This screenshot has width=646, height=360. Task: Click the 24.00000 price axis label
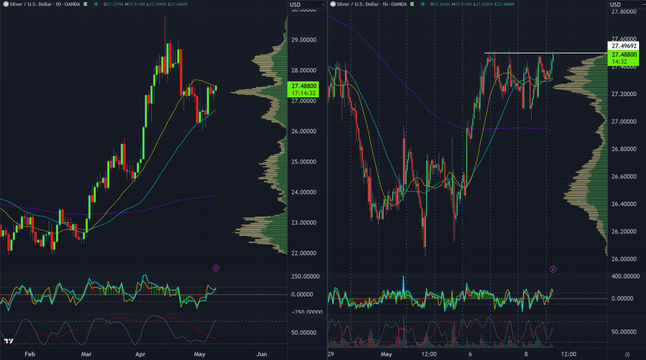304,192
